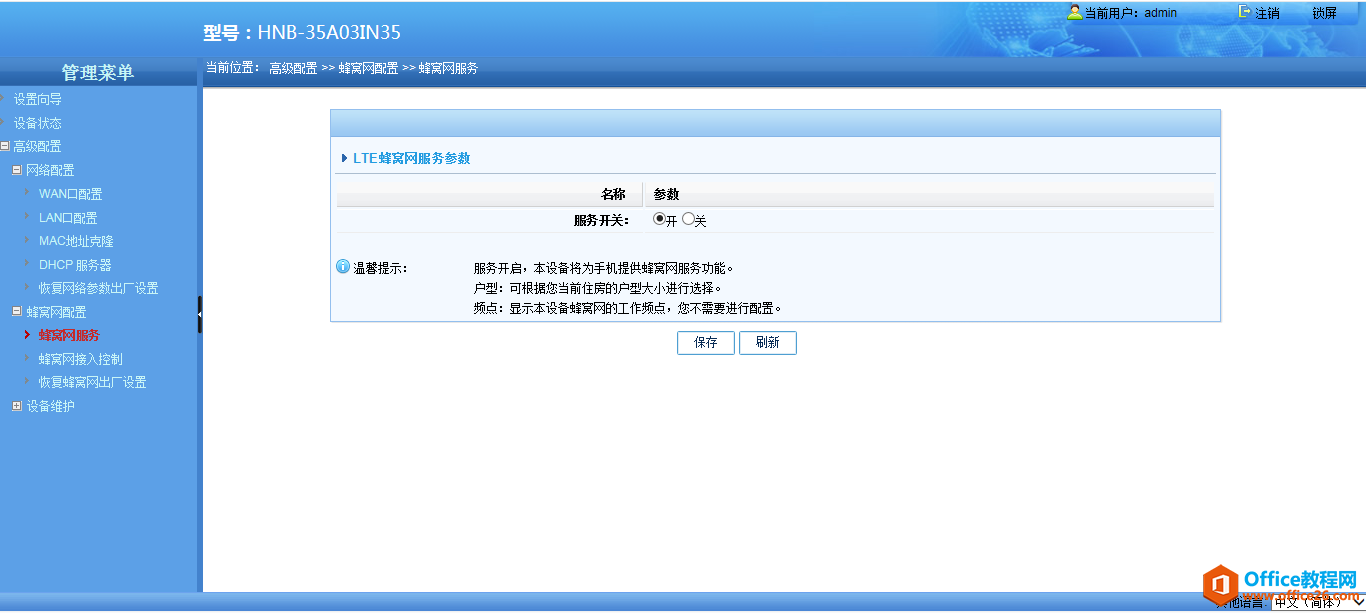Click the 名称 column header
The width and height of the screenshot is (1366, 613).
pos(613,194)
